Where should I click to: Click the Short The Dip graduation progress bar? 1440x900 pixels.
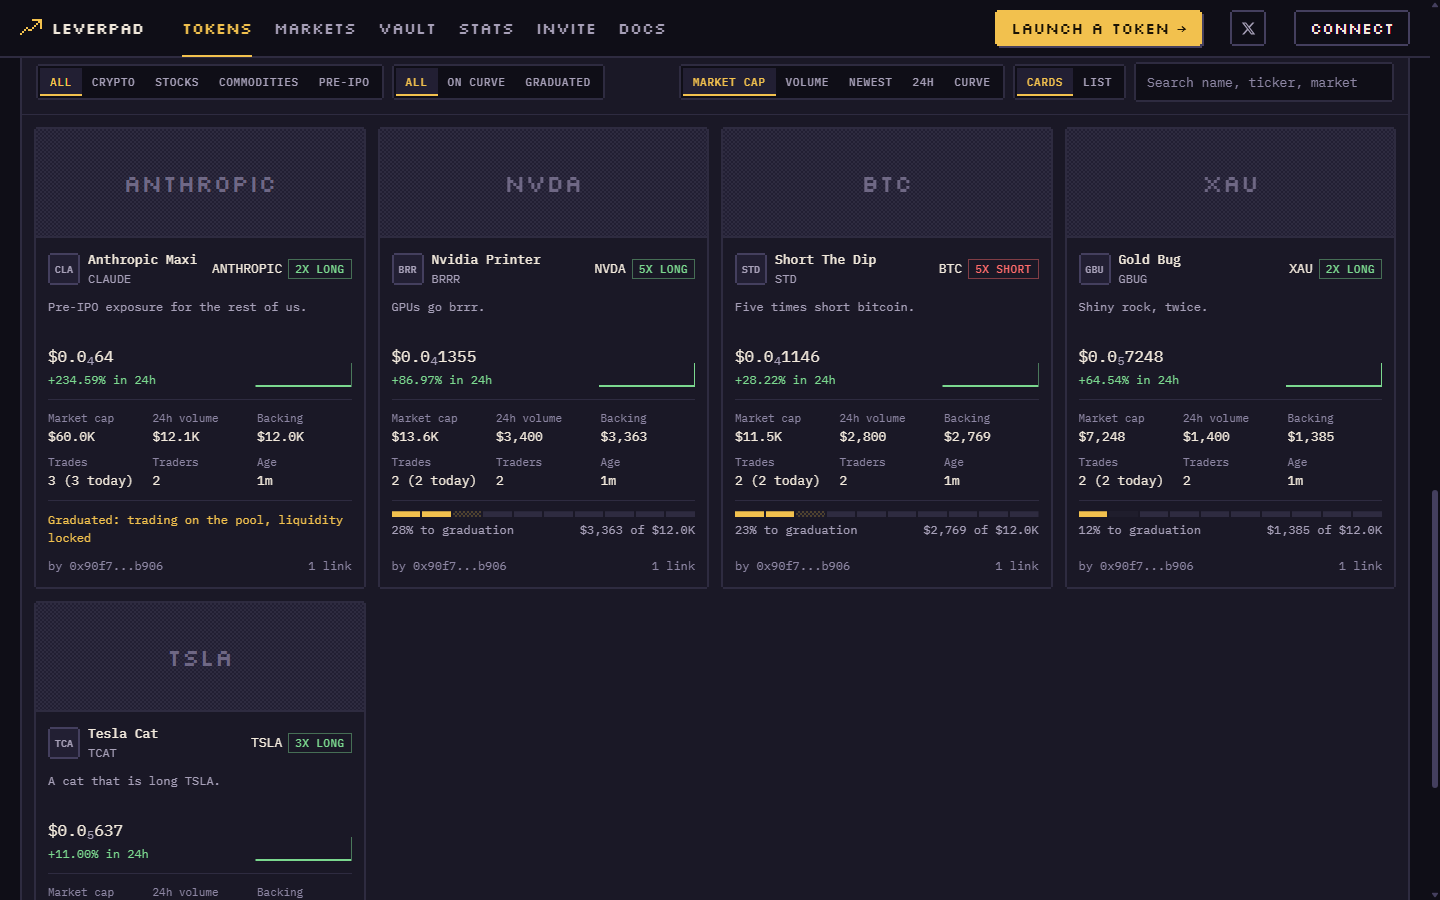(887, 514)
